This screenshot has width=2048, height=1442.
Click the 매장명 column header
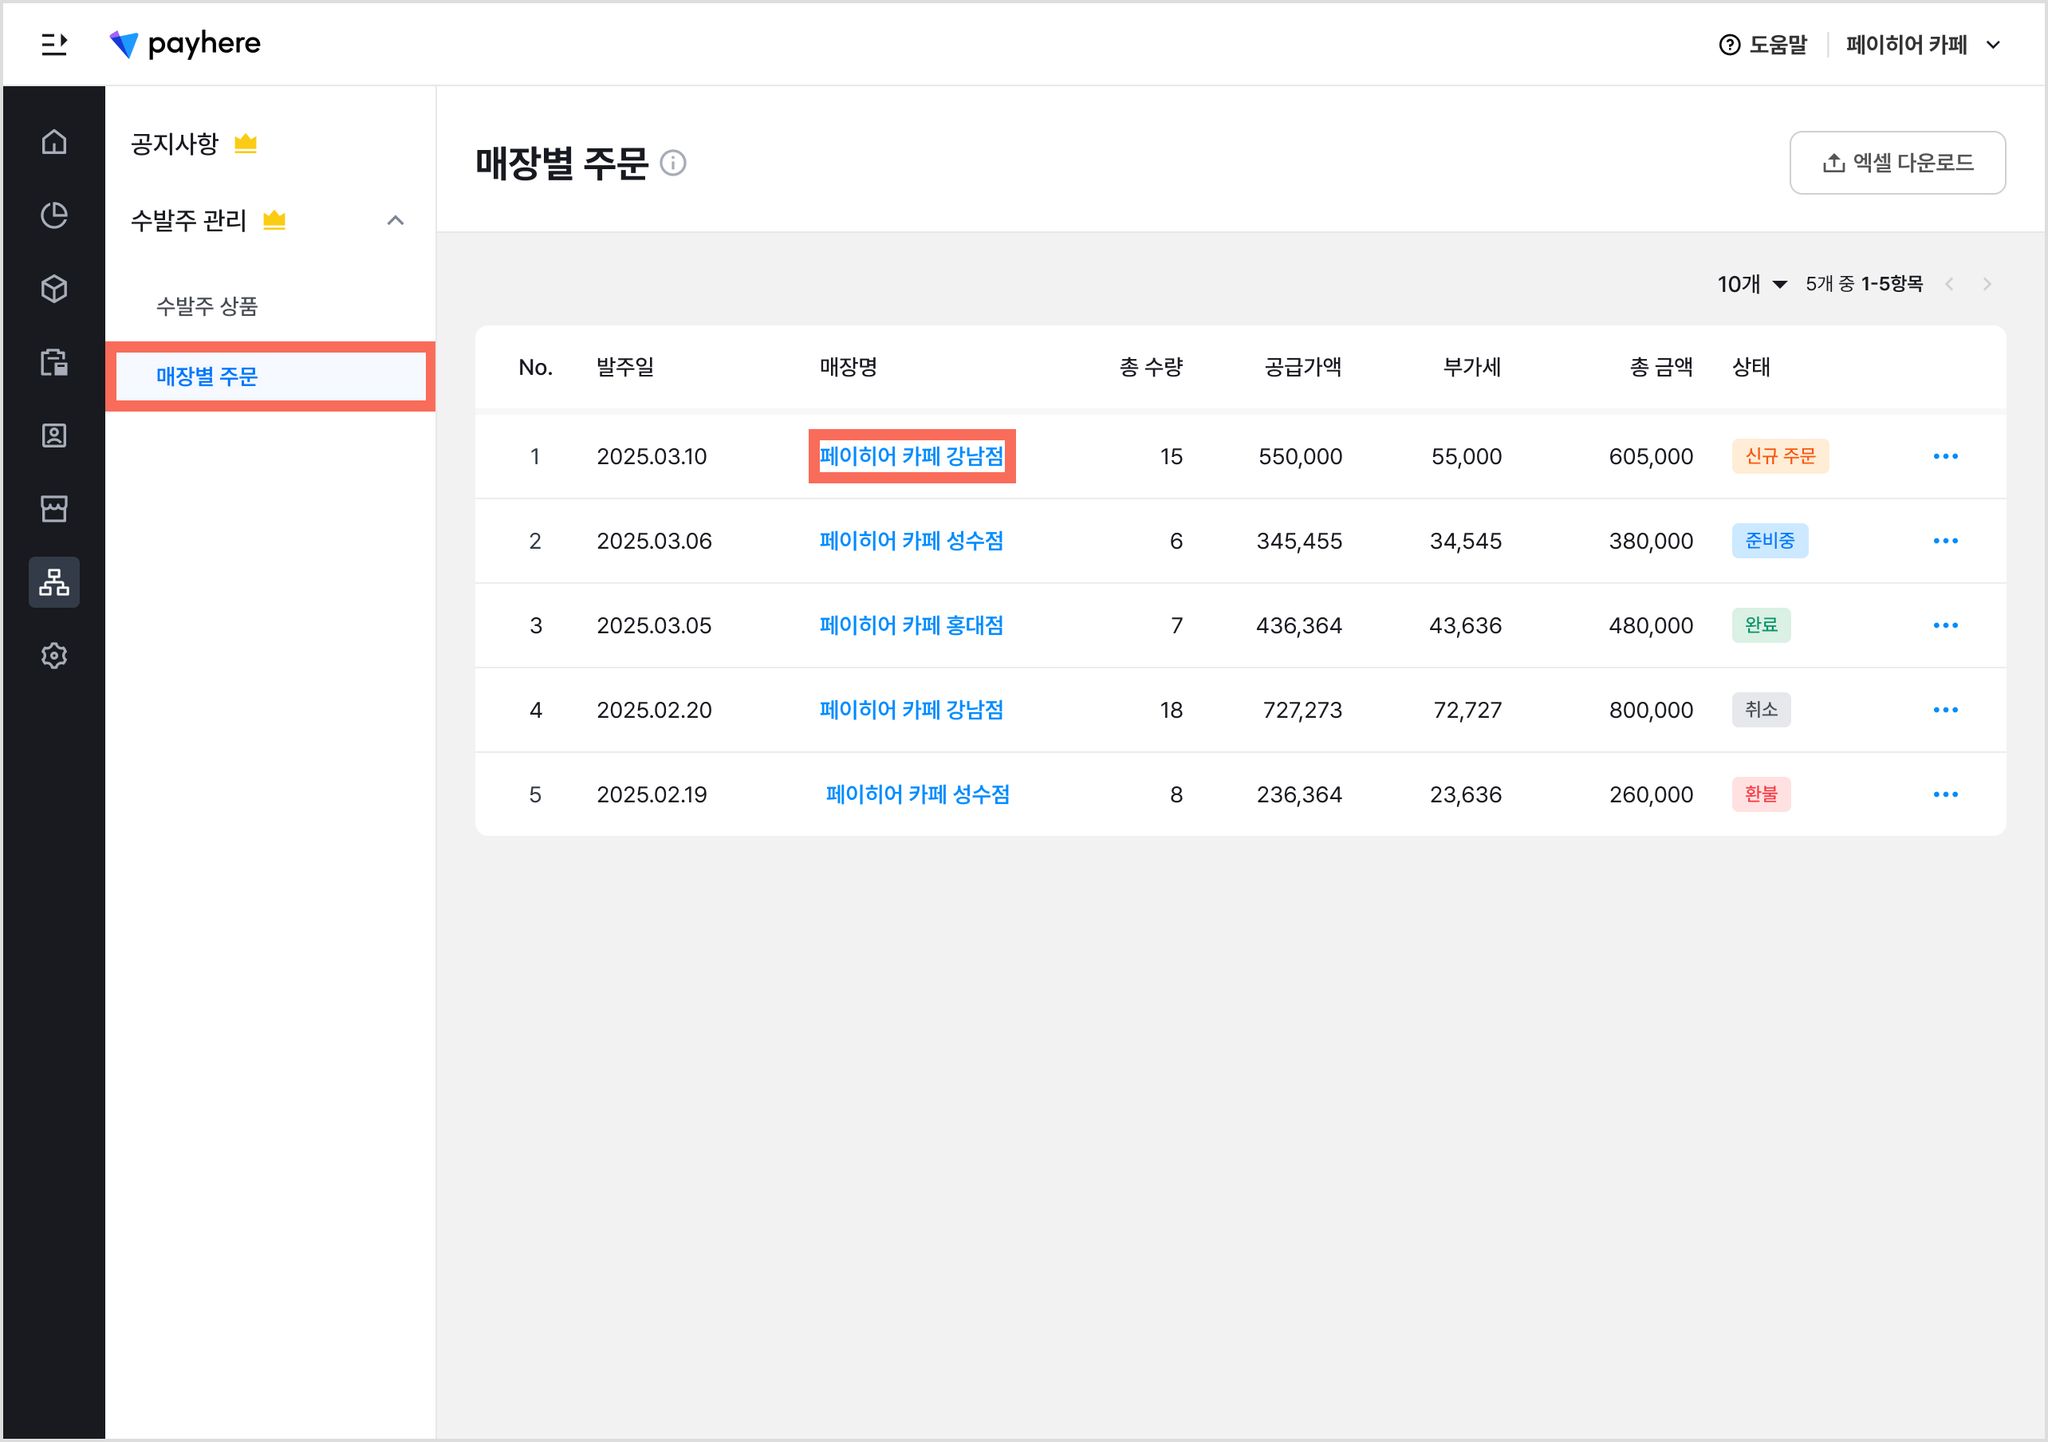[x=848, y=367]
